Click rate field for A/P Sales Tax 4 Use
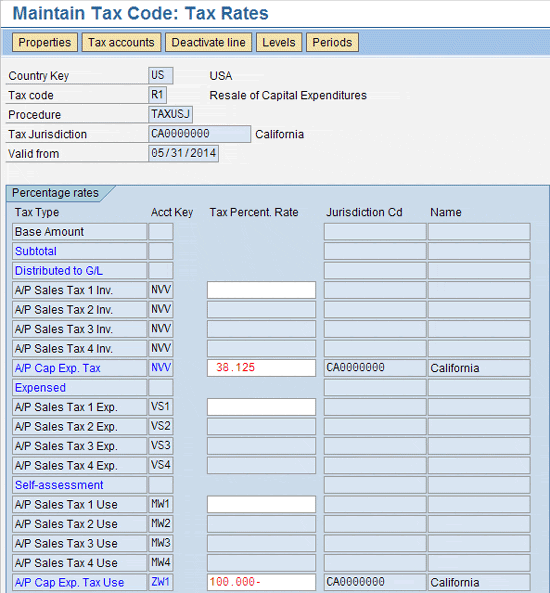The width and height of the screenshot is (550, 593). pyautogui.click(x=261, y=563)
